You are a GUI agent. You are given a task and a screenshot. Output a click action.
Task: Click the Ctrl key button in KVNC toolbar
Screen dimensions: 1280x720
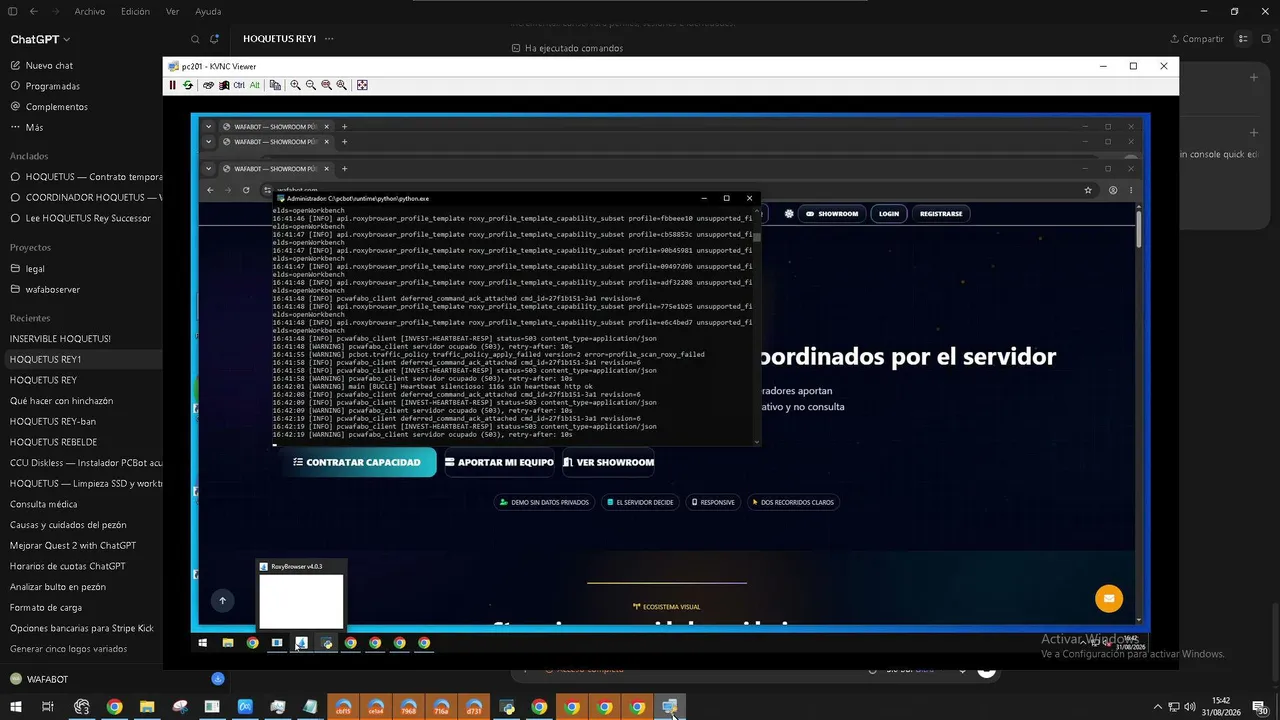coord(239,85)
